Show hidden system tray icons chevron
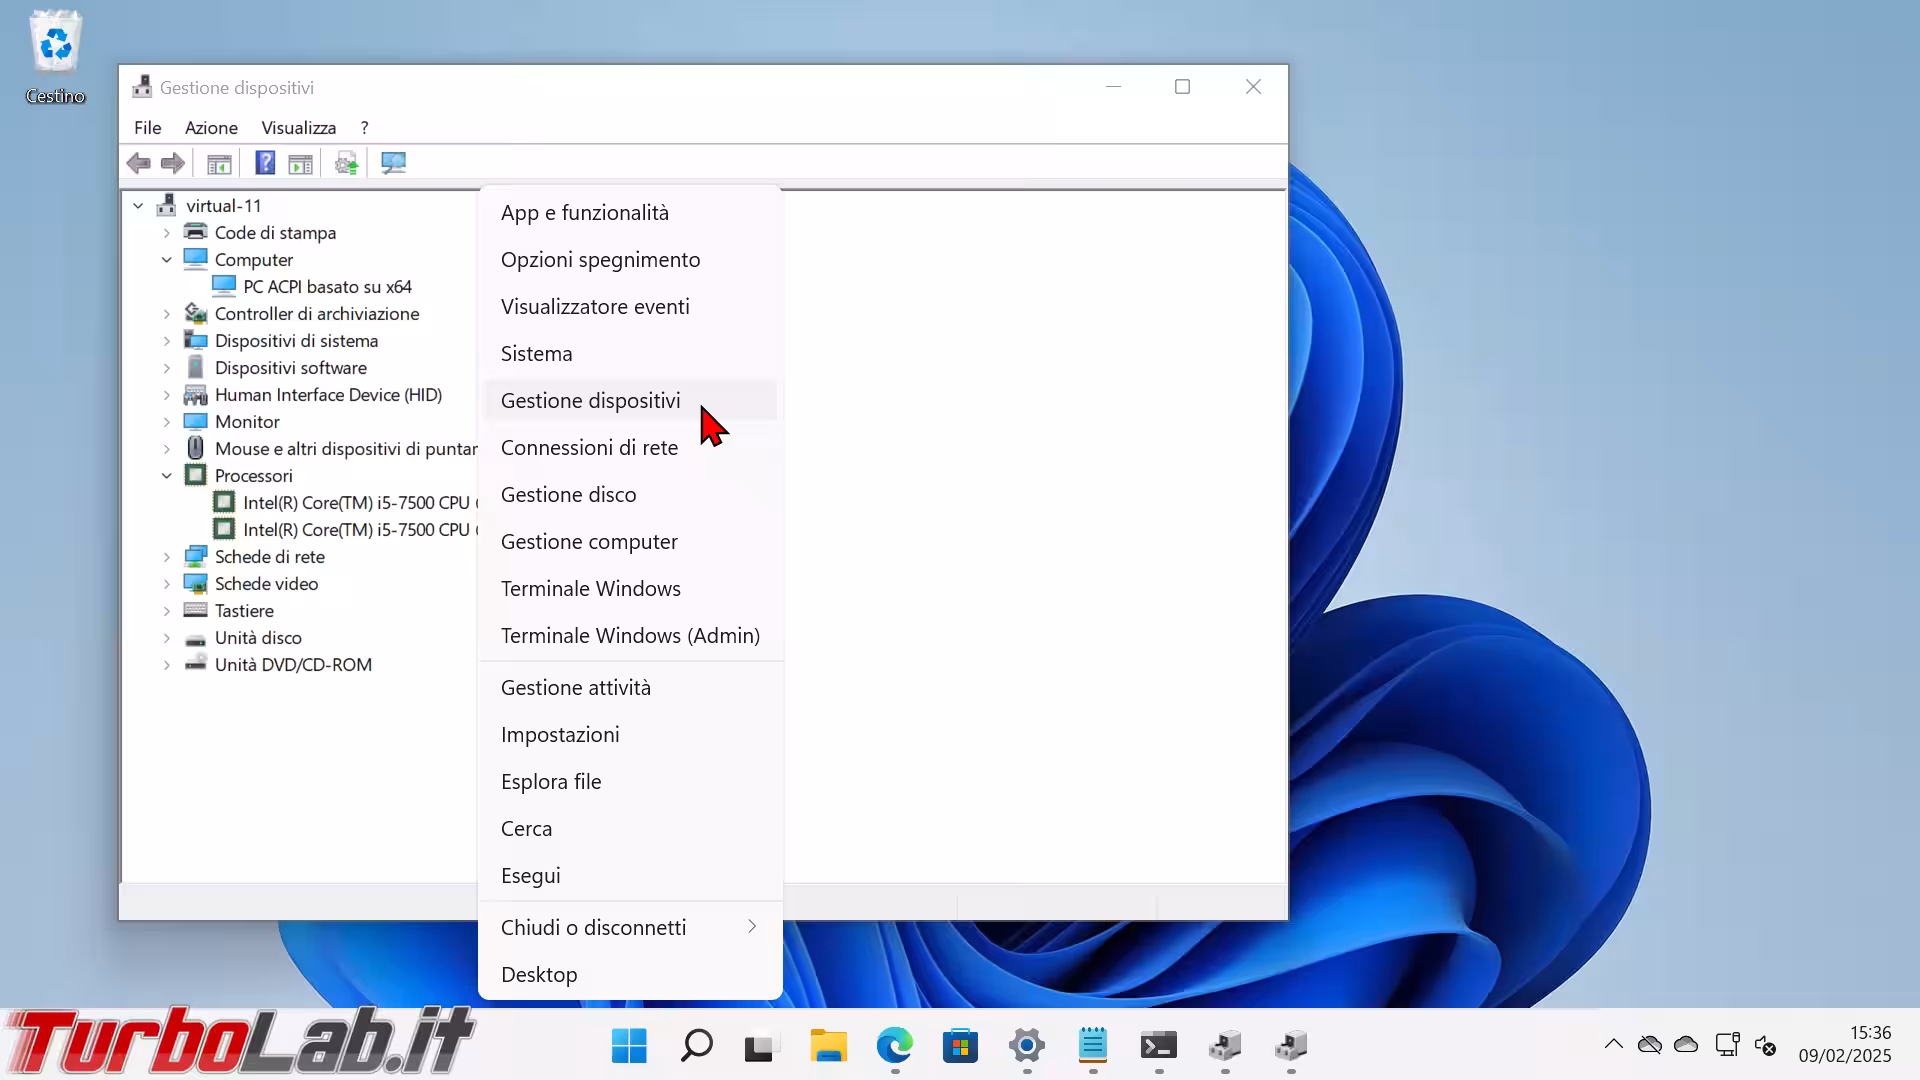 coord(1613,1045)
